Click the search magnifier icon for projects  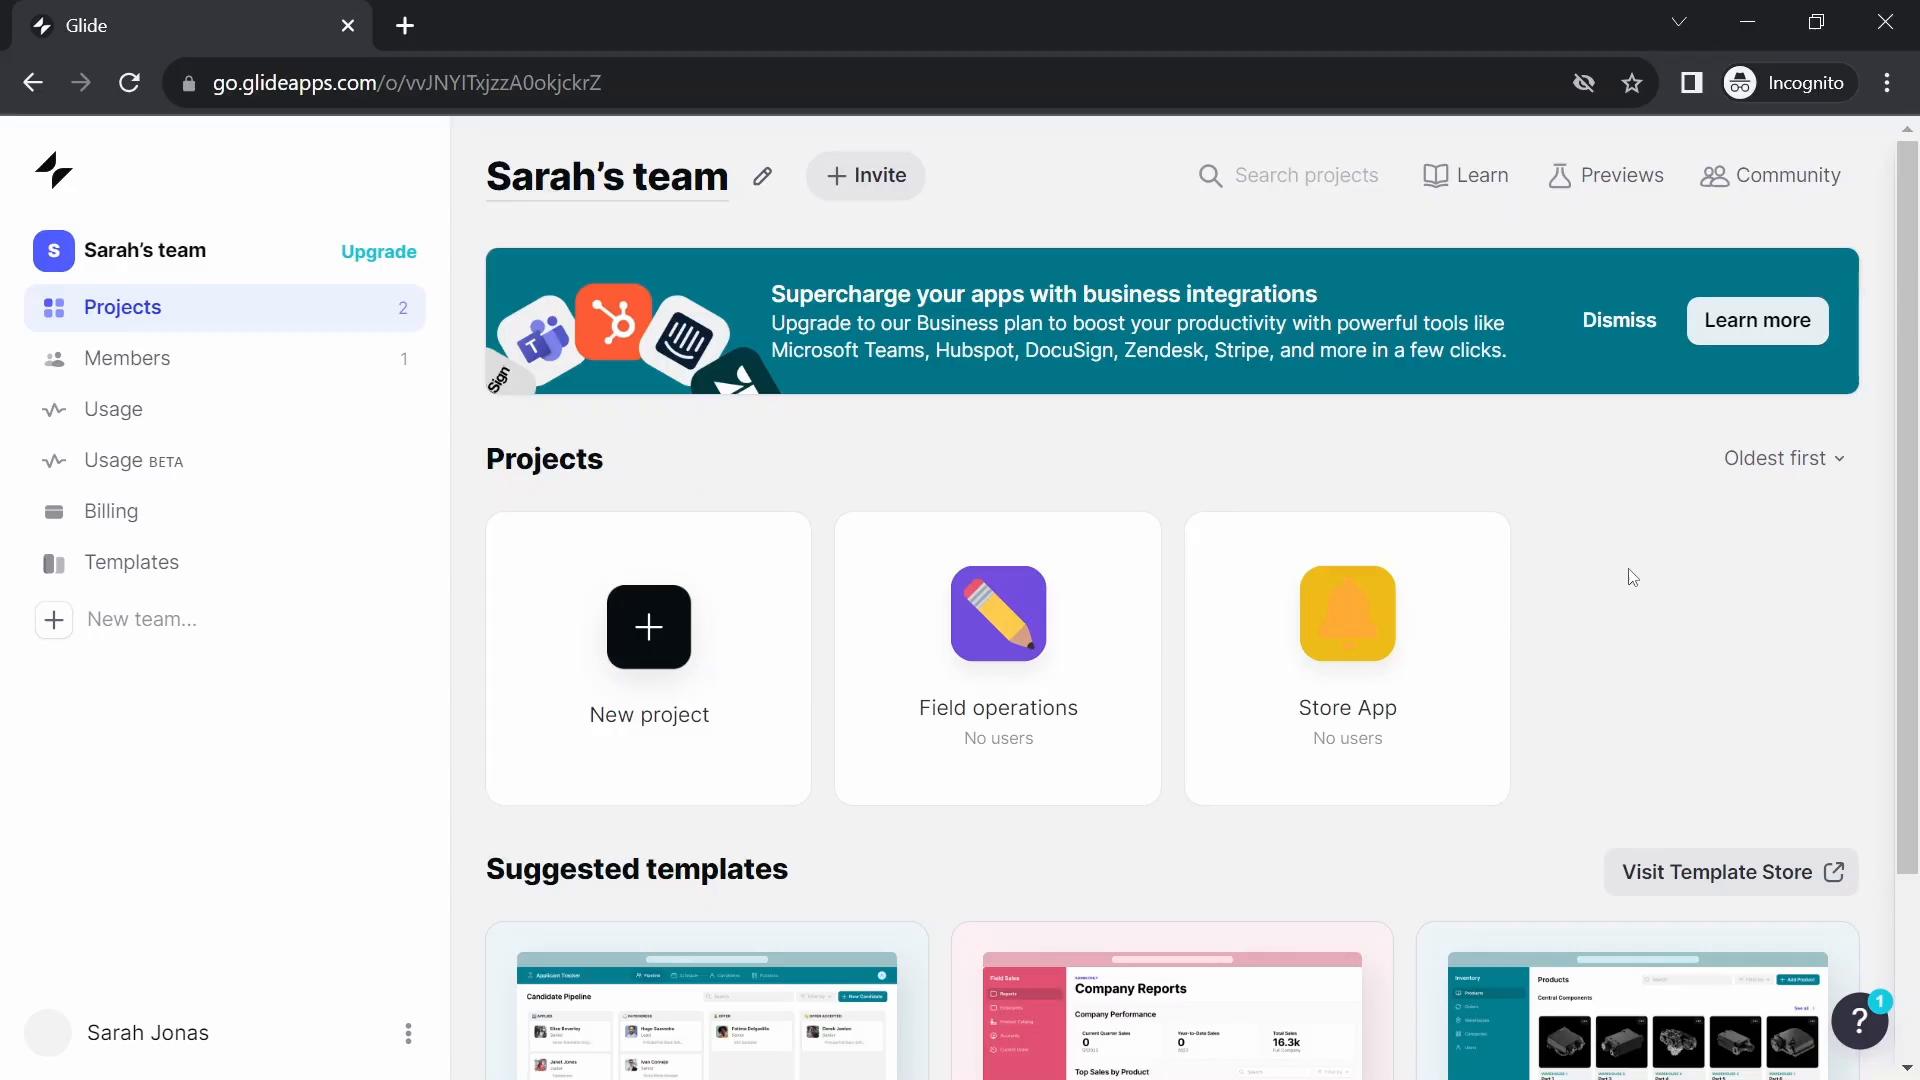tap(1211, 175)
